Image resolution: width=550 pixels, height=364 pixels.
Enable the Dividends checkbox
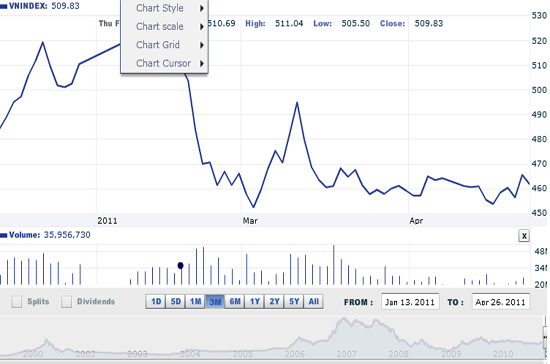66,302
